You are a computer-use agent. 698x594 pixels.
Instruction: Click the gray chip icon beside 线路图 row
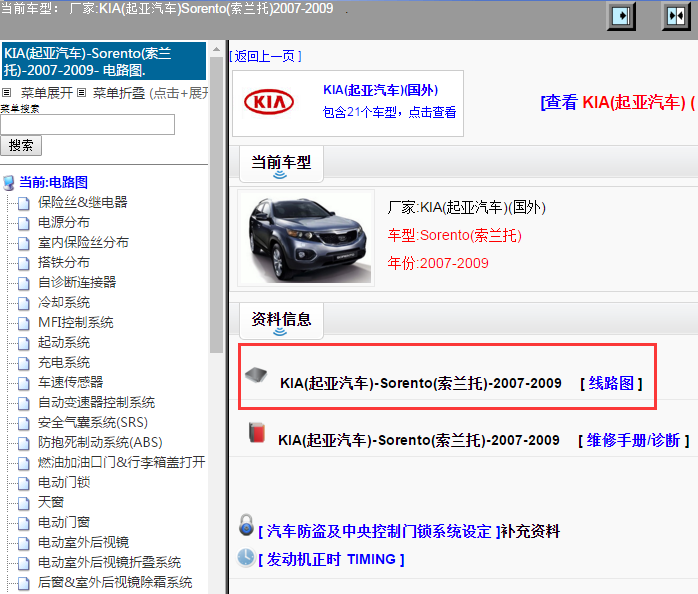point(256,375)
